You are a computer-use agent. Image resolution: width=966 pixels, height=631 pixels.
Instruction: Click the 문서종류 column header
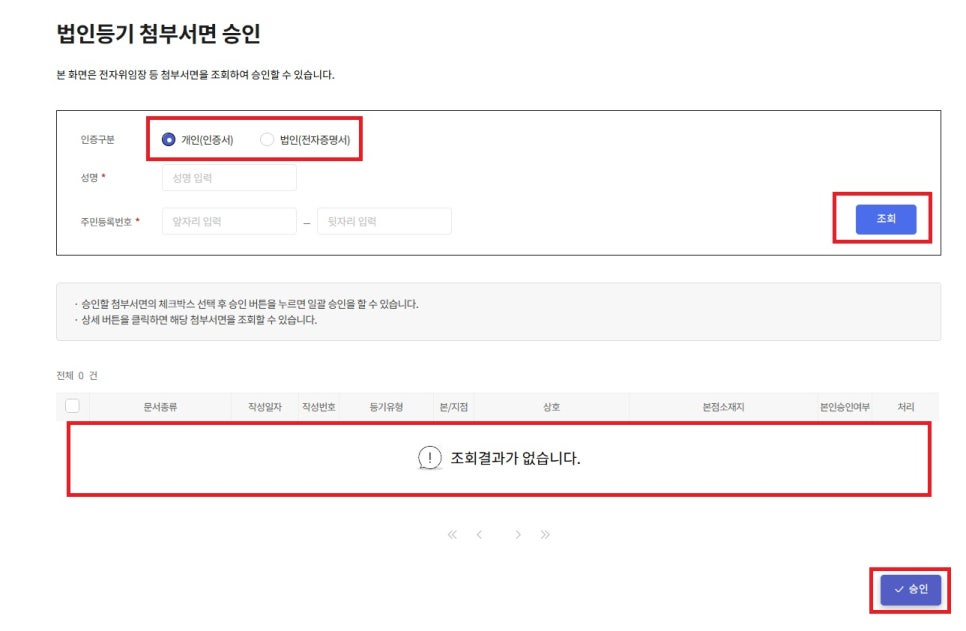(x=160, y=407)
